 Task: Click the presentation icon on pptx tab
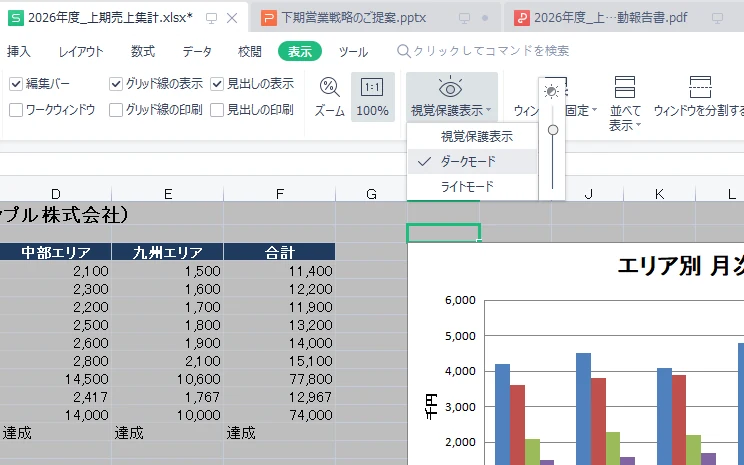point(269,18)
